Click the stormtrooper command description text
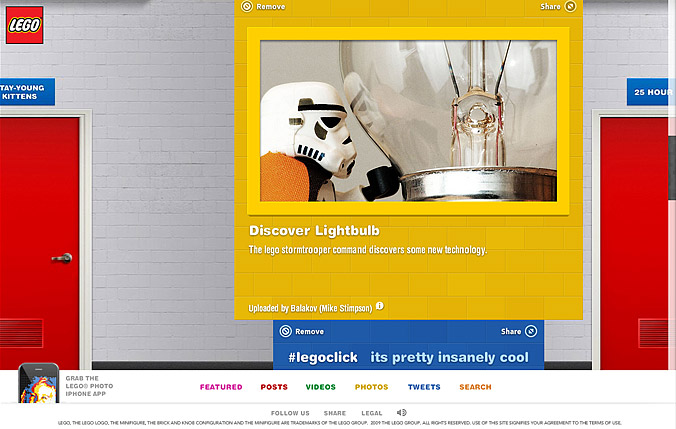676x429 pixels. click(368, 250)
